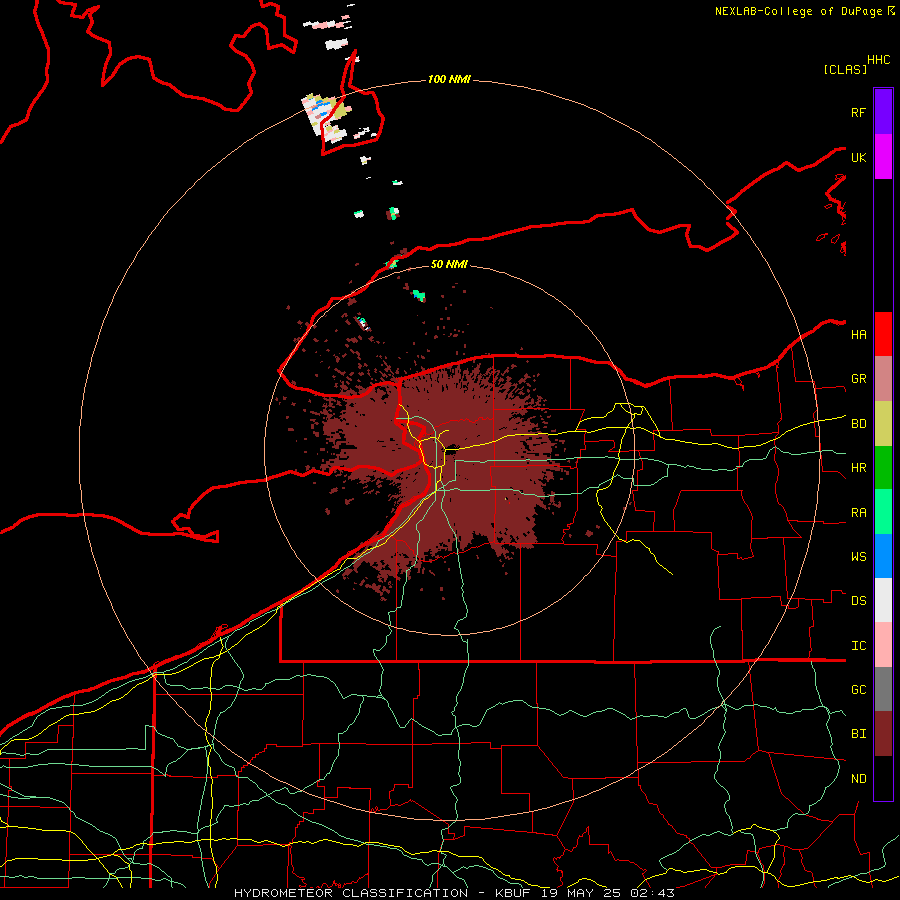900x900 pixels.
Task: Click the BI brown legend swatch
Action: pos(883,734)
